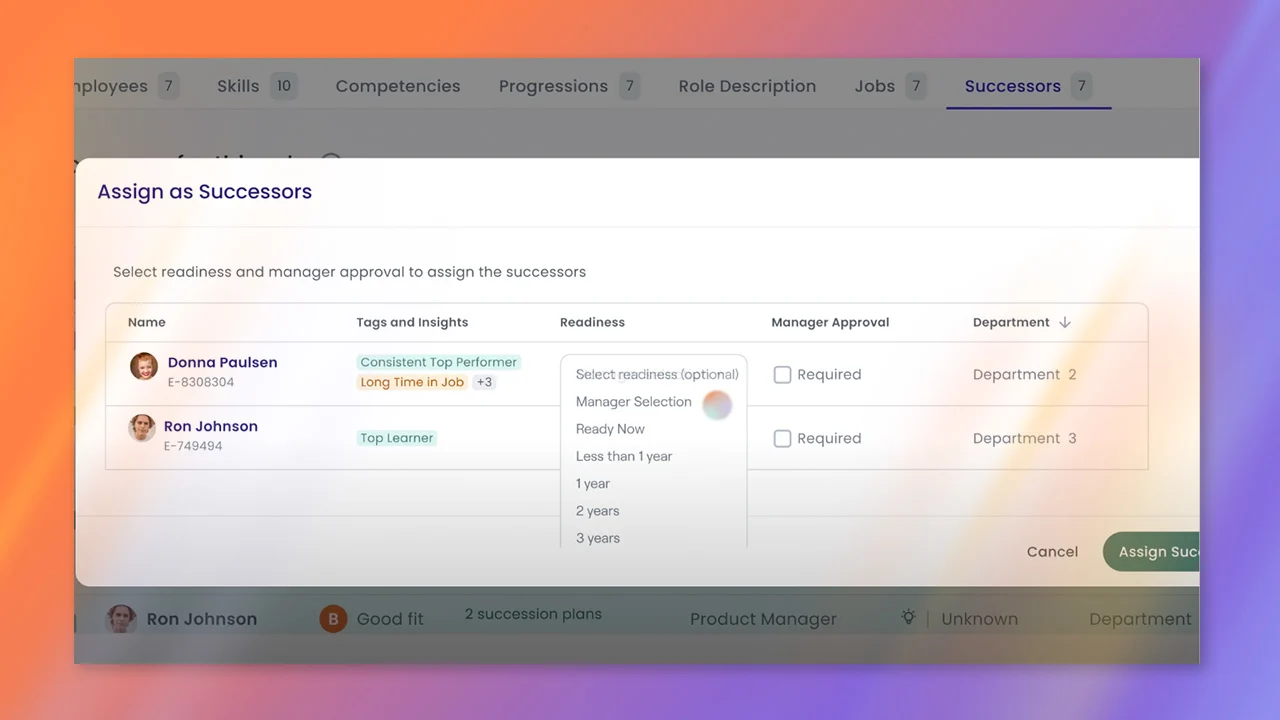Click Ron Johnson's avatar in the dialog
1280x720 pixels.
click(x=142, y=428)
